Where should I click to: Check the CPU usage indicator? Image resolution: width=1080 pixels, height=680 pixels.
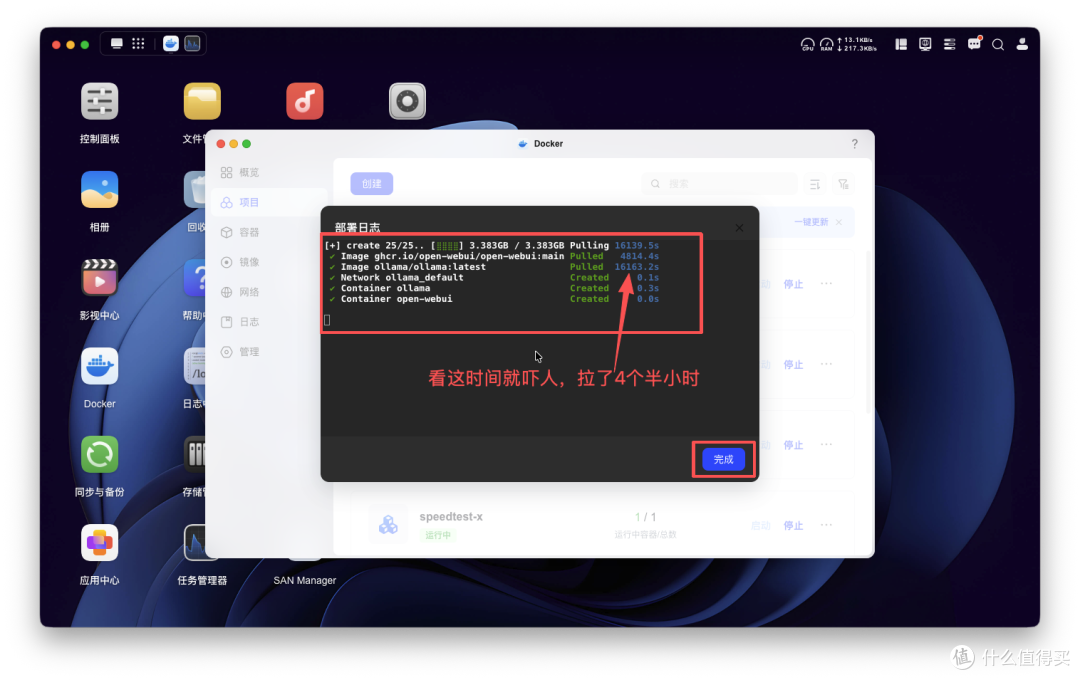pos(807,45)
